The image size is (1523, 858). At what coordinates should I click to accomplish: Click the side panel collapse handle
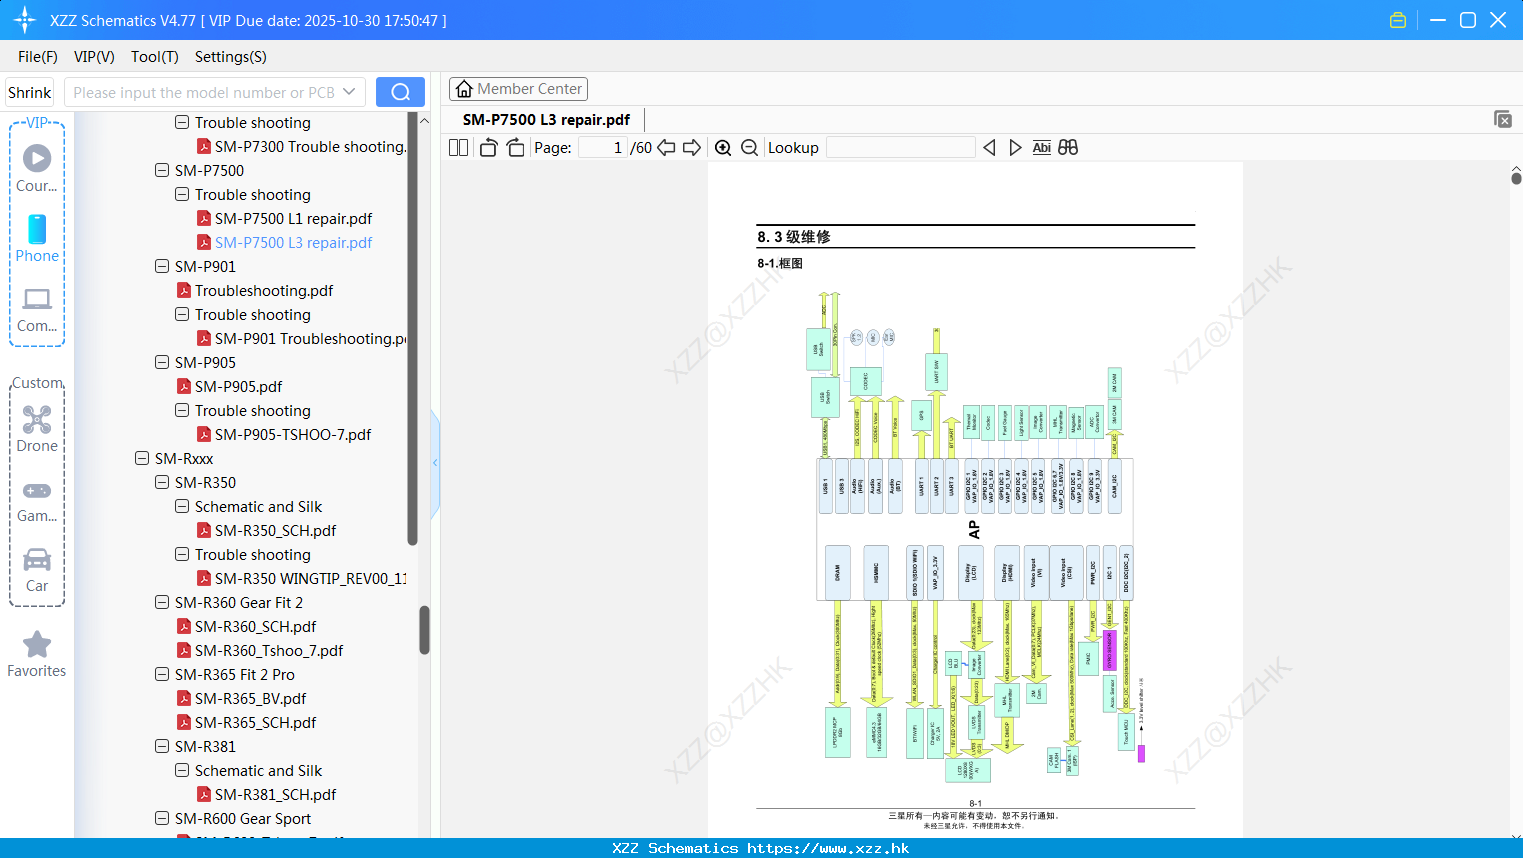pos(435,463)
